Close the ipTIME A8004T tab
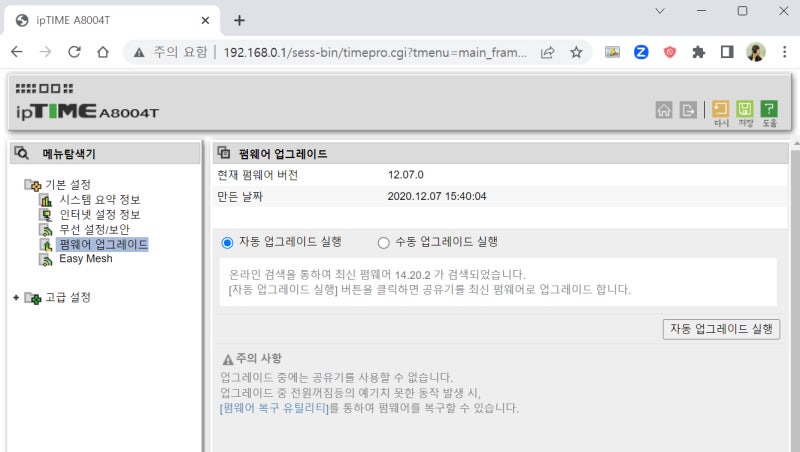 click(x=205, y=20)
